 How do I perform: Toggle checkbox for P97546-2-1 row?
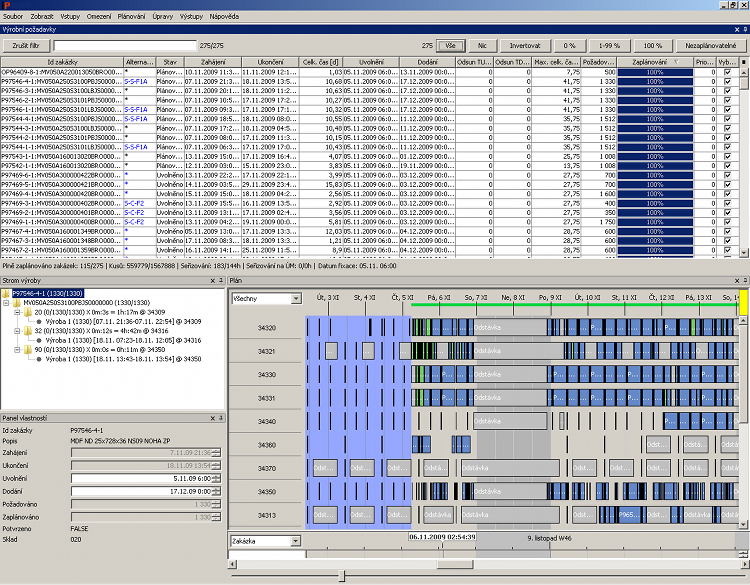[x=728, y=100]
